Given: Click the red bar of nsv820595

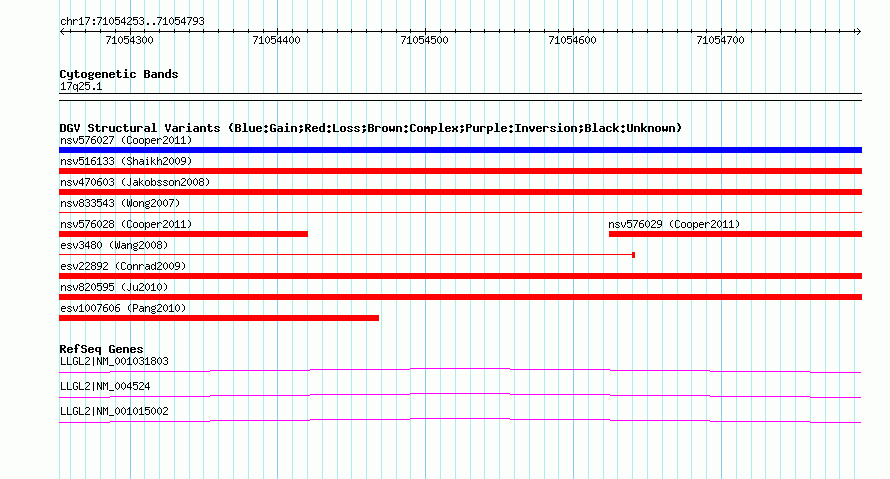Looking at the screenshot, I should tap(460, 297).
